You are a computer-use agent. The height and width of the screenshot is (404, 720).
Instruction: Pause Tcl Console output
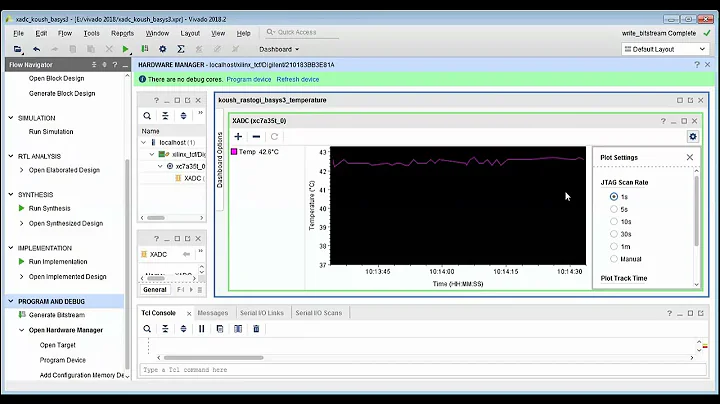[202, 329]
